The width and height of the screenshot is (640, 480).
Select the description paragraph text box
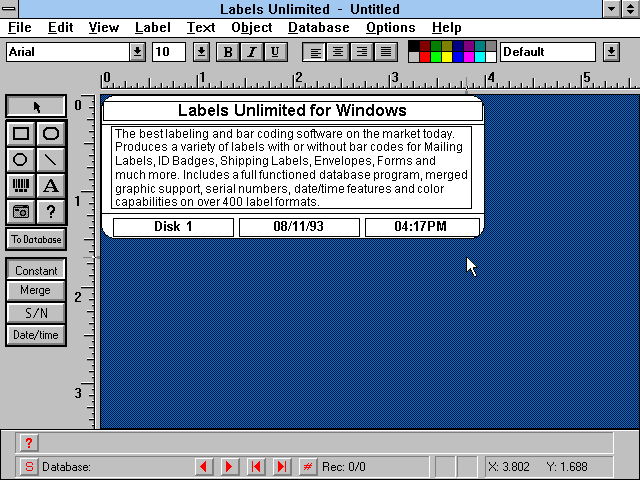pos(291,167)
